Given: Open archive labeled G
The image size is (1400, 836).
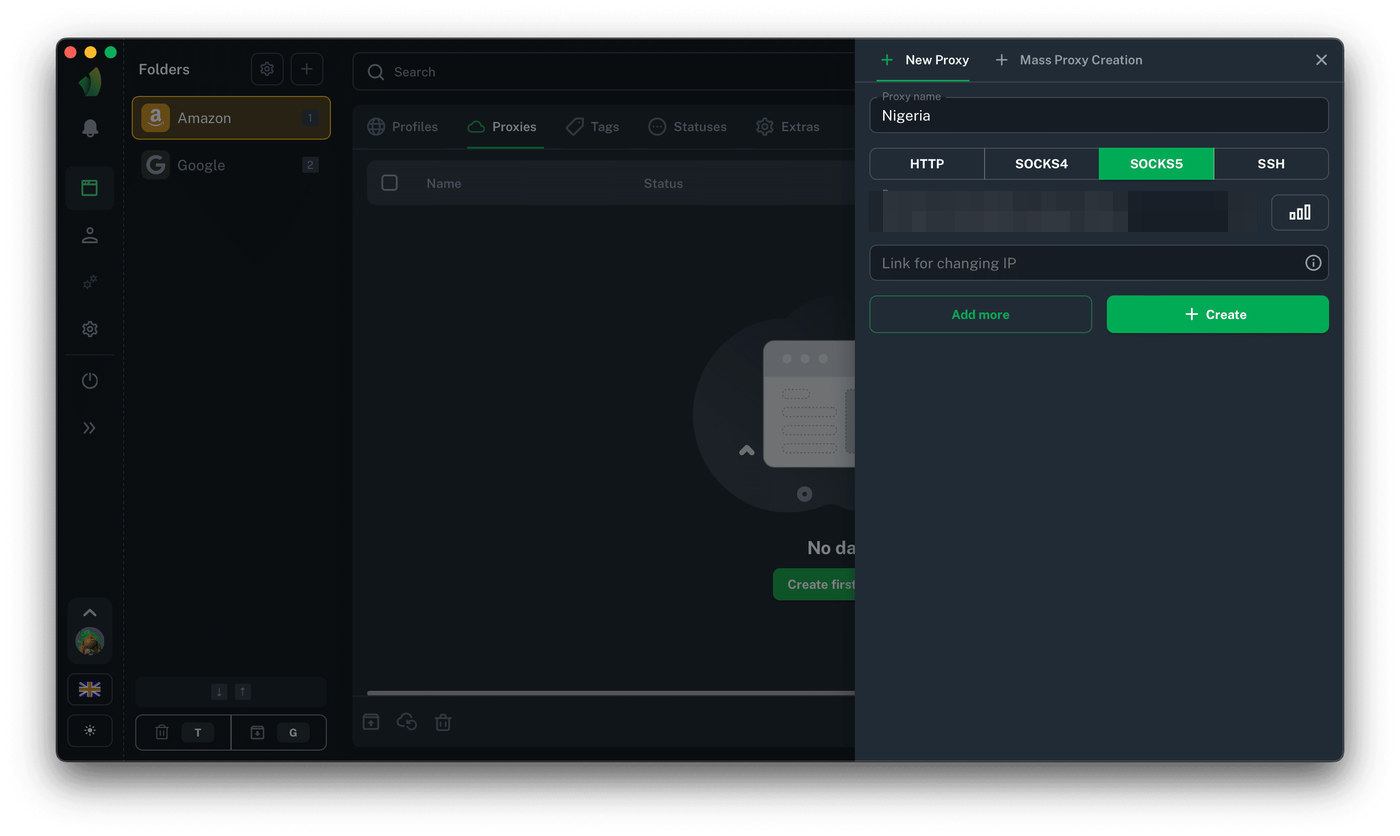Looking at the screenshot, I should coord(278,733).
